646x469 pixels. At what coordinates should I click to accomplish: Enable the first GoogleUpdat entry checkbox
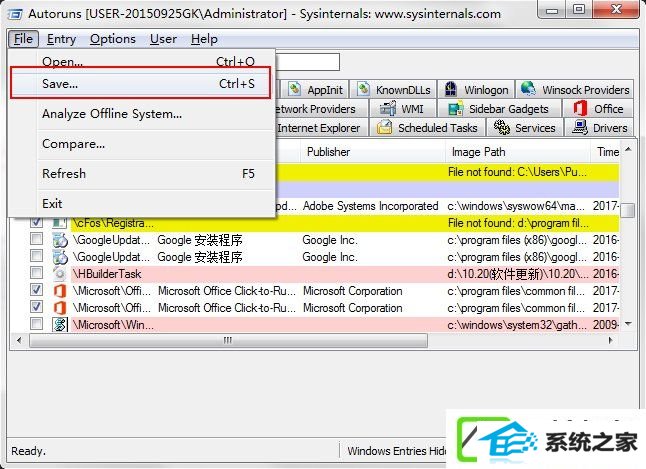tap(36, 239)
